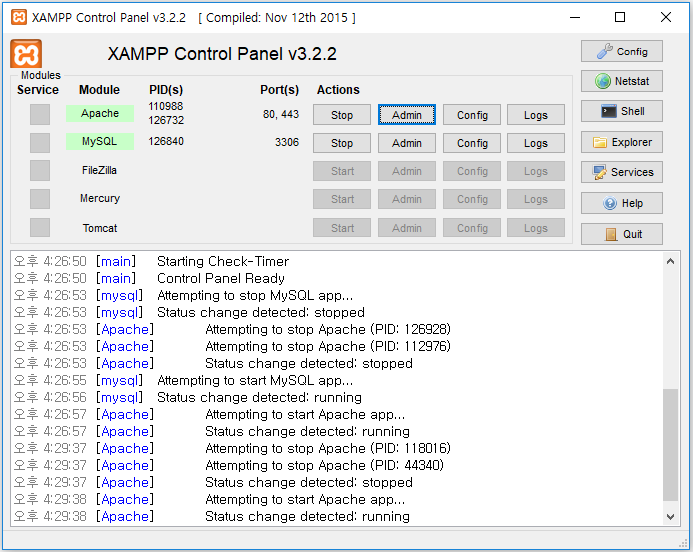
Task: Open FileZilla Admin
Action: point(407,171)
